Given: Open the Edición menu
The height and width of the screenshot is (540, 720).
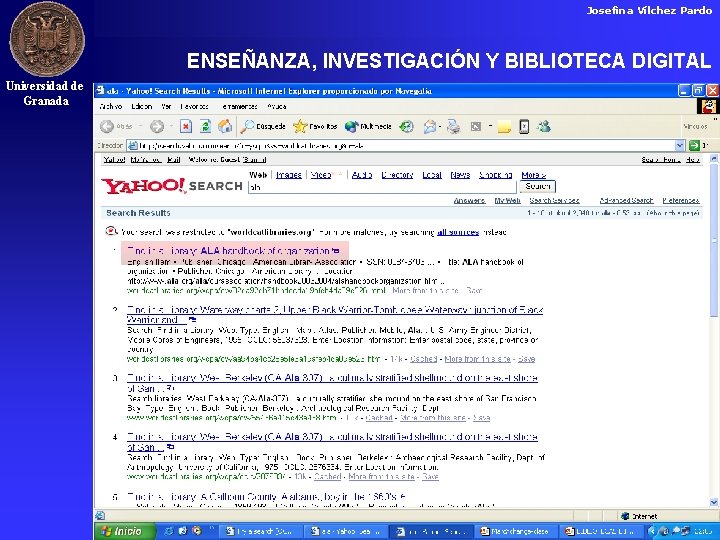Looking at the screenshot, I should click(141, 107).
